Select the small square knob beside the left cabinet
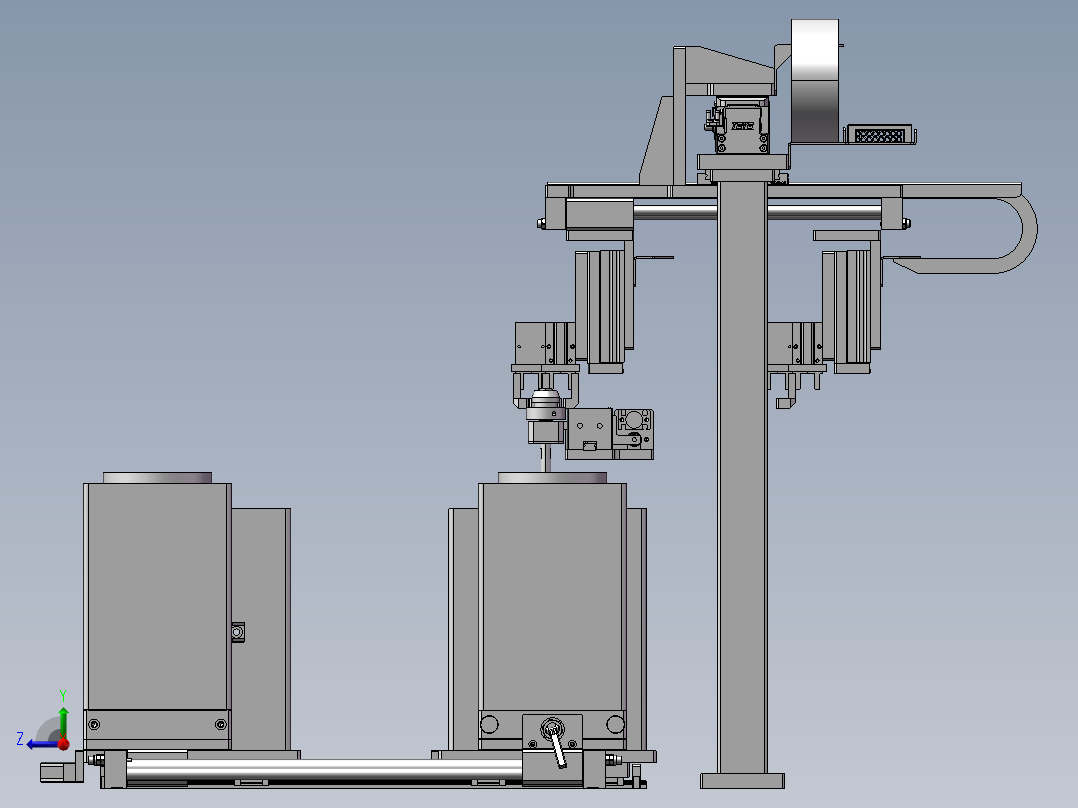Viewport: 1078px width, 808px height. pos(237,632)
